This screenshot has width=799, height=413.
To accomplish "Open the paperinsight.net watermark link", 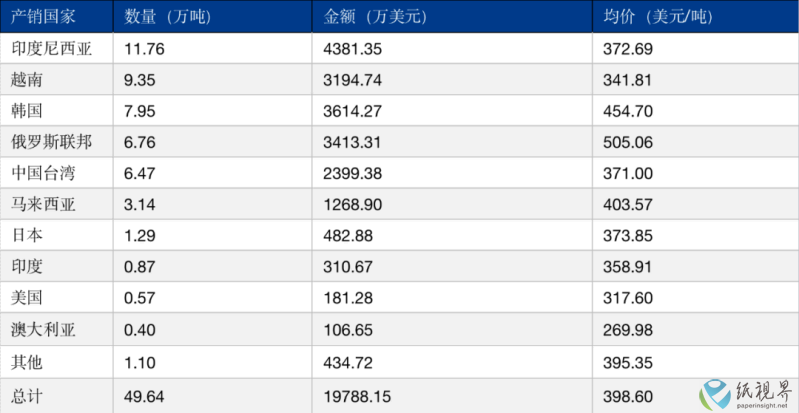I will click(x=761, y=406).
